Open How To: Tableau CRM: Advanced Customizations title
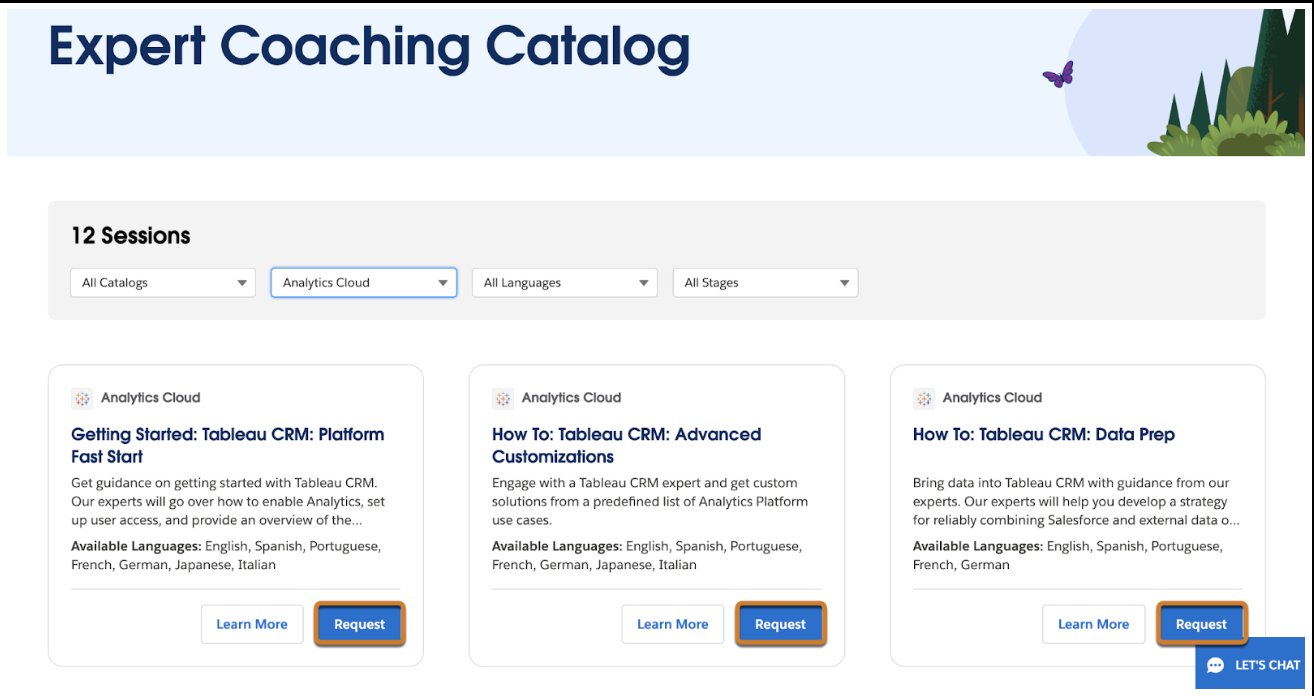This screenshot has height=696, width=1314. point(627,445)
